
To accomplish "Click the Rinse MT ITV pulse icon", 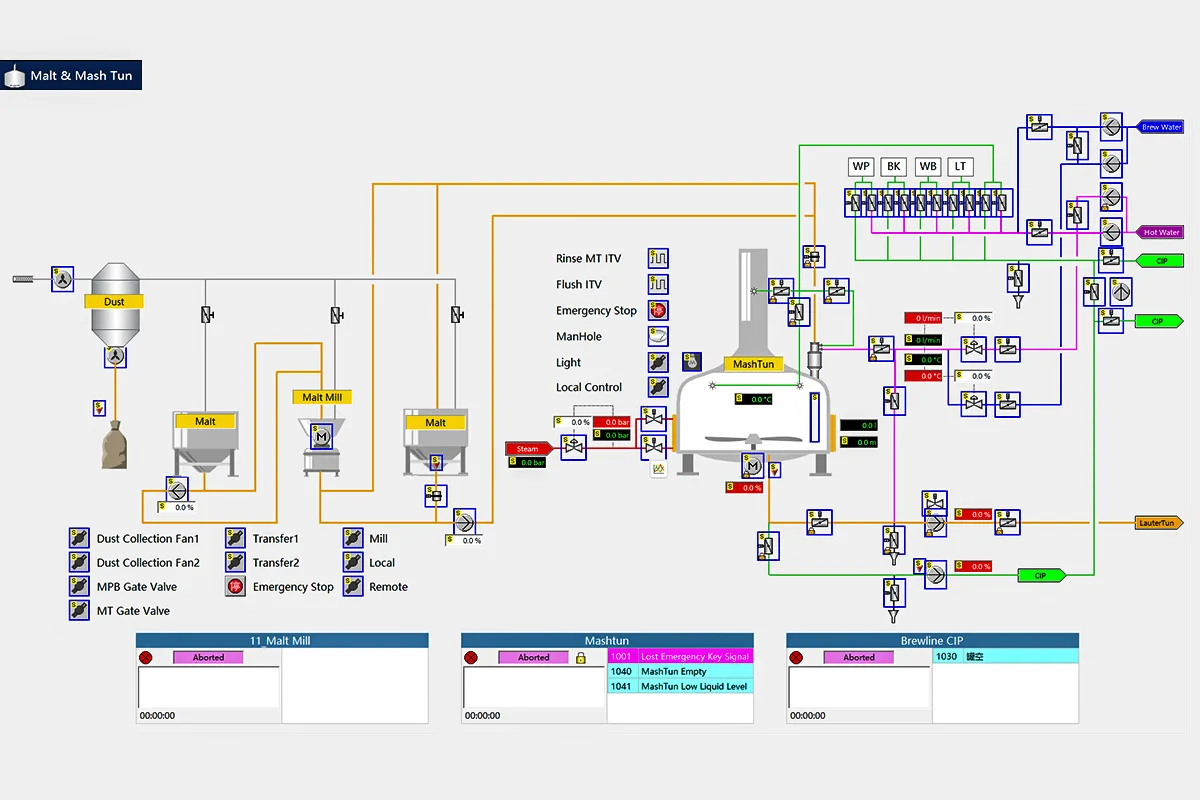I will (x=658, y=259).
